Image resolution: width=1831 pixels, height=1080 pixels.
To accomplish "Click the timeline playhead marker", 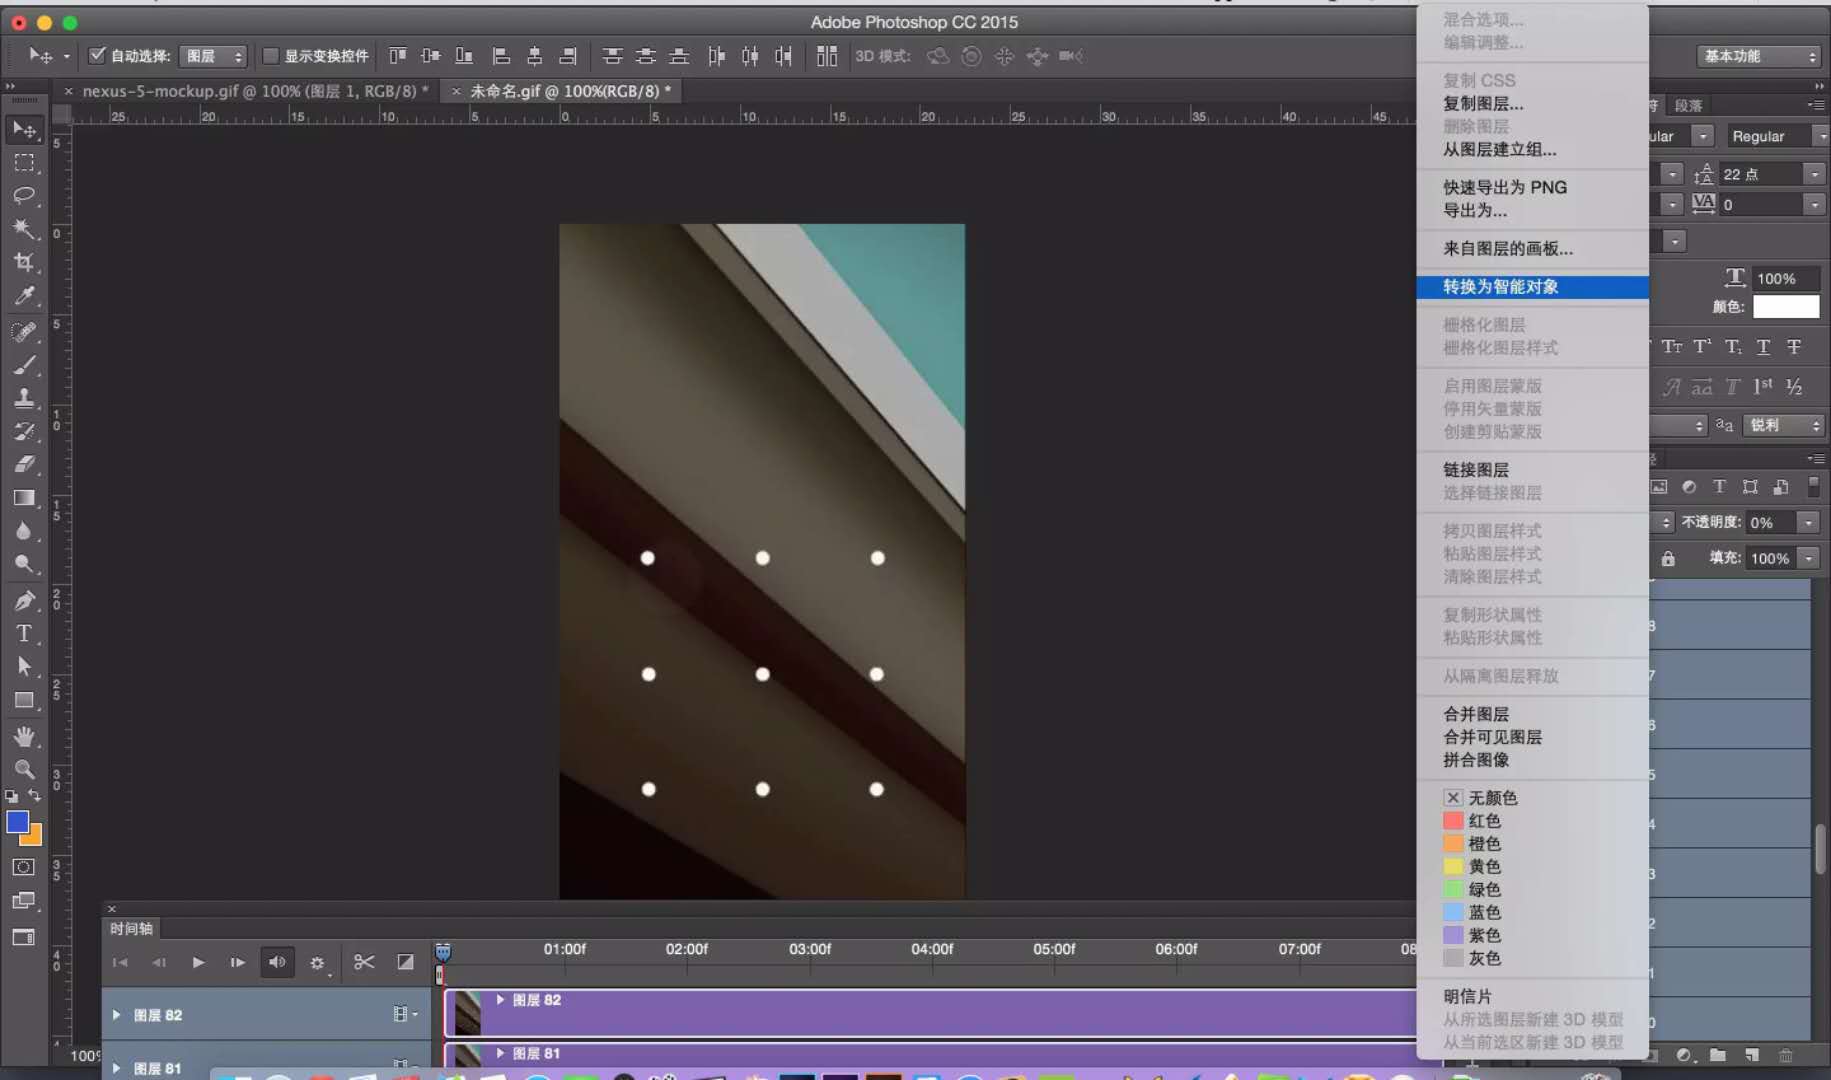I will tap(443, 952).
